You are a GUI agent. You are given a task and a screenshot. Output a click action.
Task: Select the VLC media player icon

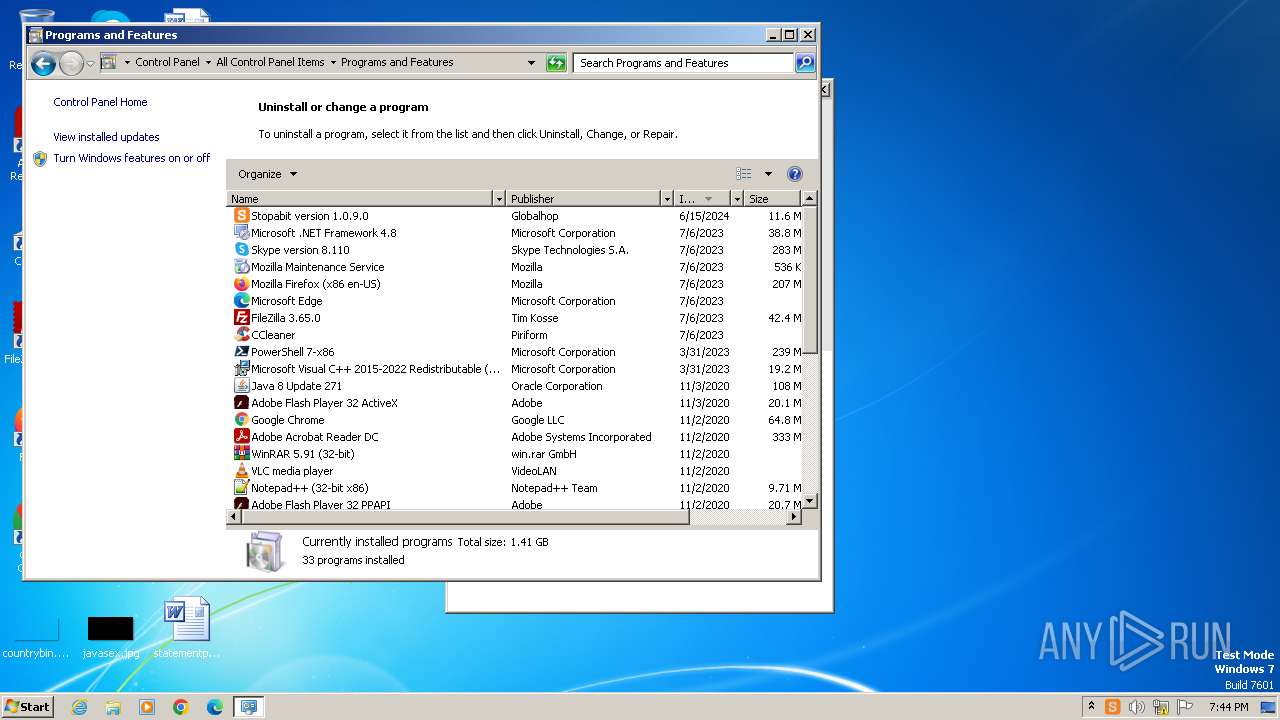[x=241, y=471]
